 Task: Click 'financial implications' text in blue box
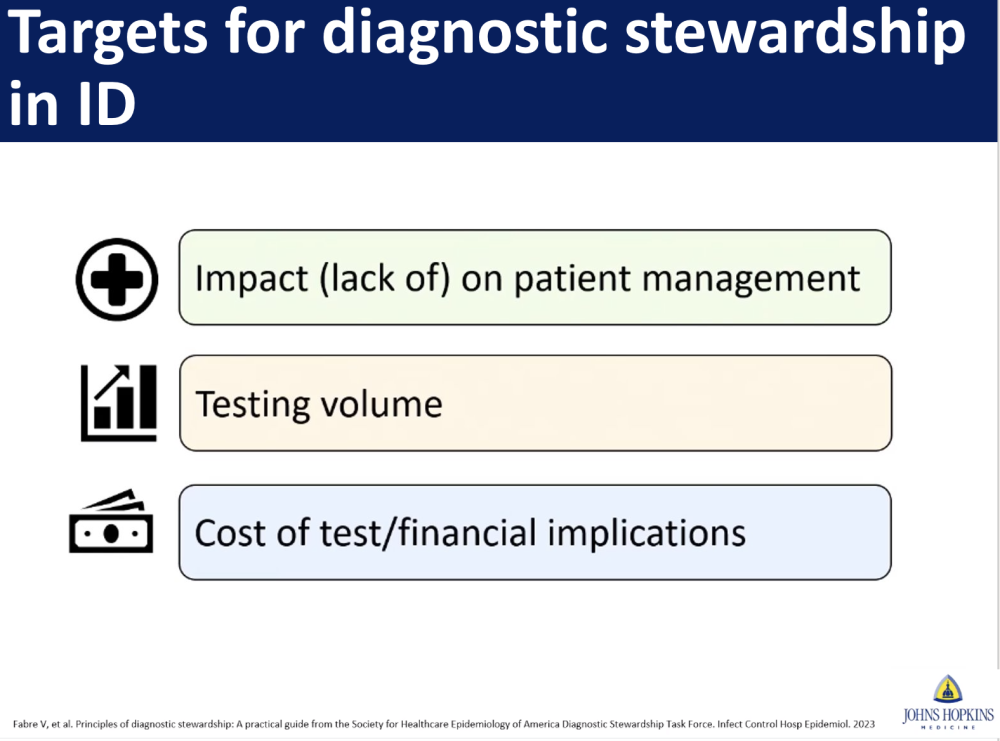click(x=572, y=534)
